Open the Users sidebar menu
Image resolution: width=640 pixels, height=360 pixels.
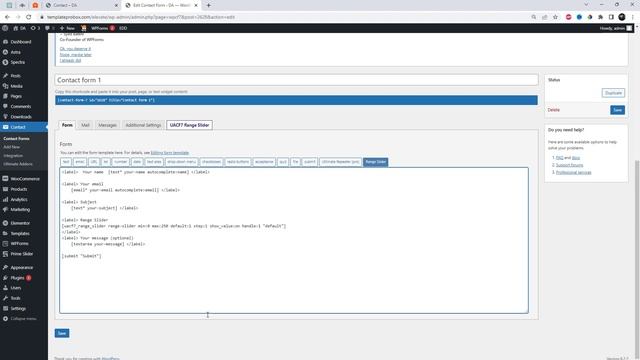[x=16, y=288]
